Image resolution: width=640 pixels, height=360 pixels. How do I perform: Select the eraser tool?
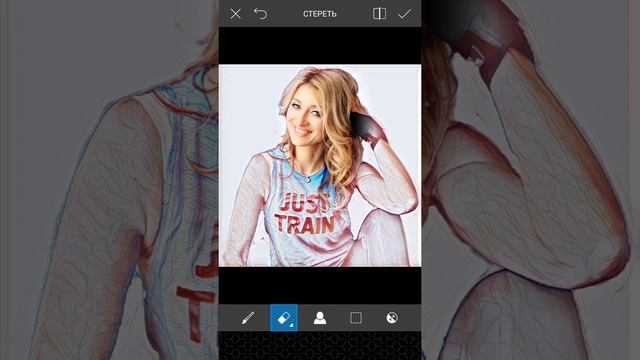284,318
